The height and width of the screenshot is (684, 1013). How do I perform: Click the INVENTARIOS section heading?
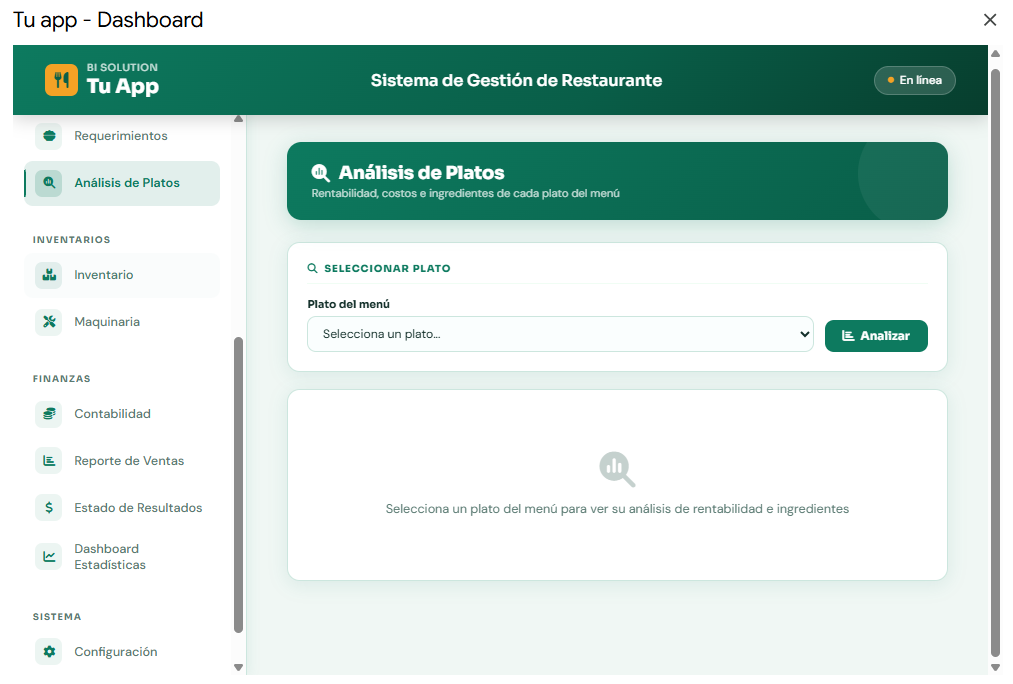point(72,240)
